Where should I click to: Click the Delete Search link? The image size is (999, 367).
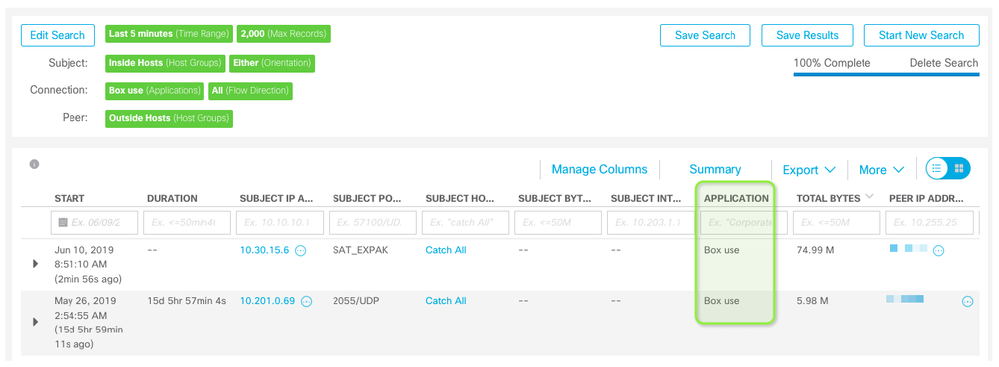[944, 63]
